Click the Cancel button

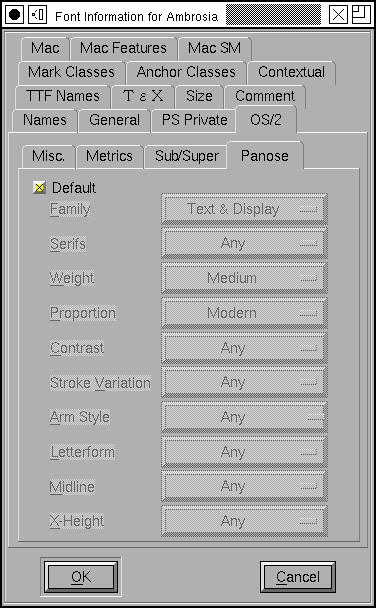(x=298, y=577)
